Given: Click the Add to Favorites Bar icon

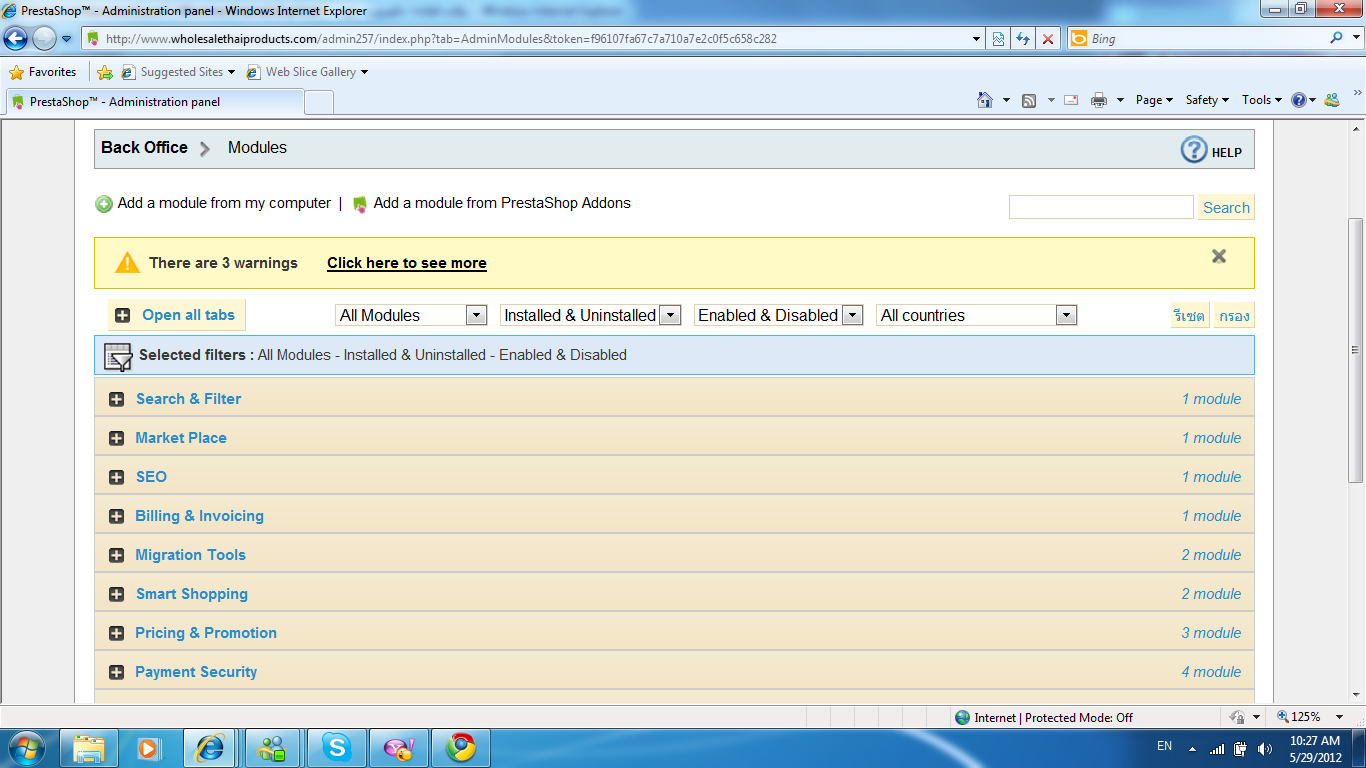Looking at the screenshot, I should click(105, 72).
